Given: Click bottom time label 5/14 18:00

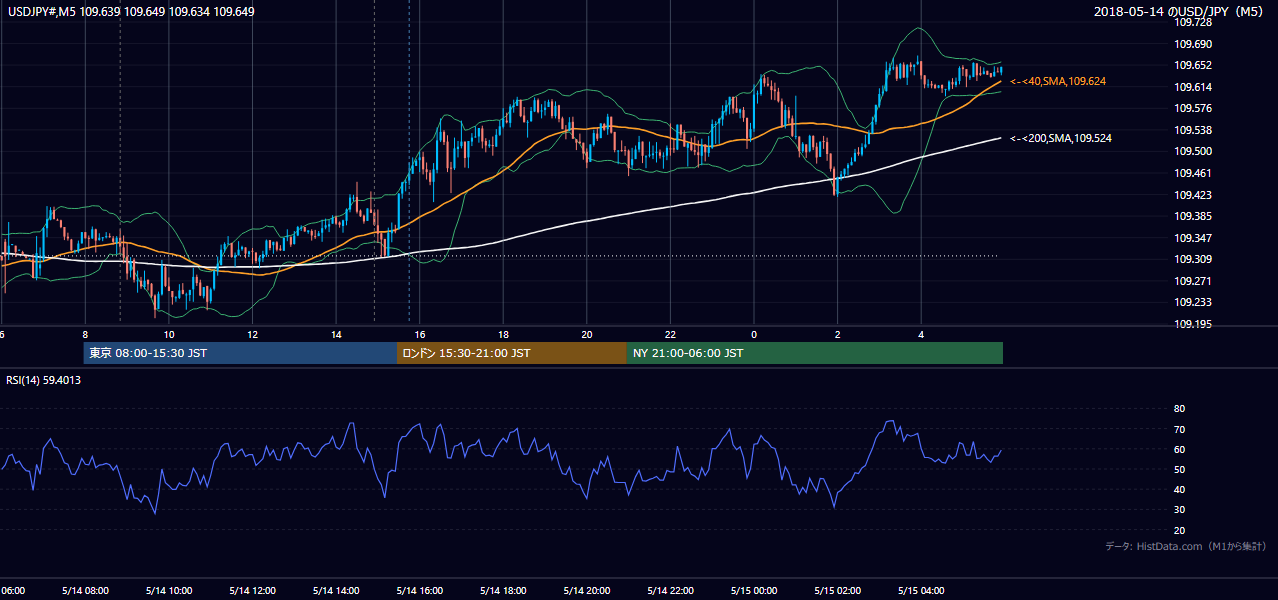Looking at the screenshot, I should [x=504, y=590].
